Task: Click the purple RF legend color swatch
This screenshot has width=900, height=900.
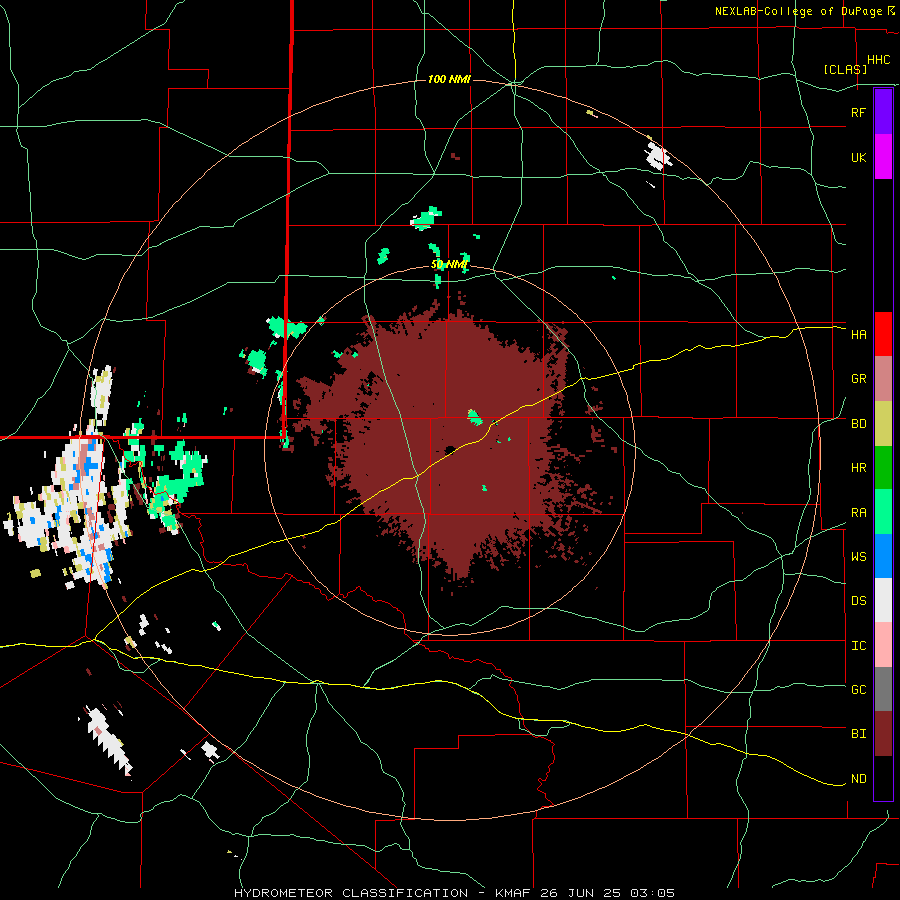Action: click(883, 112)
